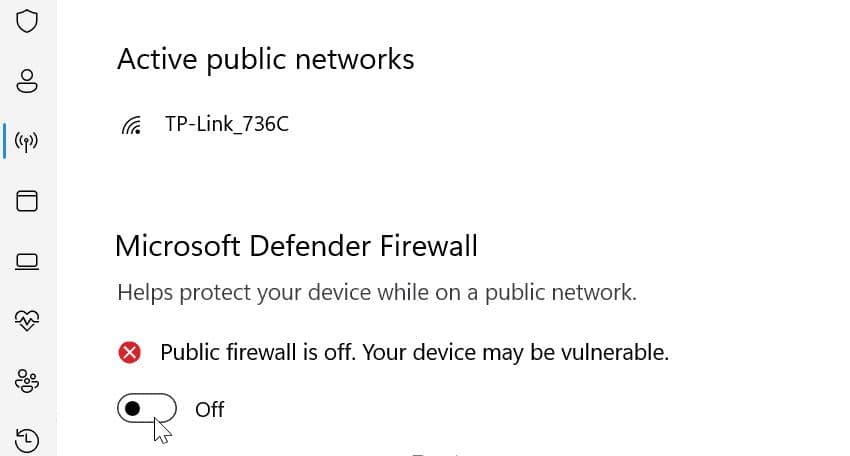
Task: Open Device security laptop icon
Action: point(28,262)
